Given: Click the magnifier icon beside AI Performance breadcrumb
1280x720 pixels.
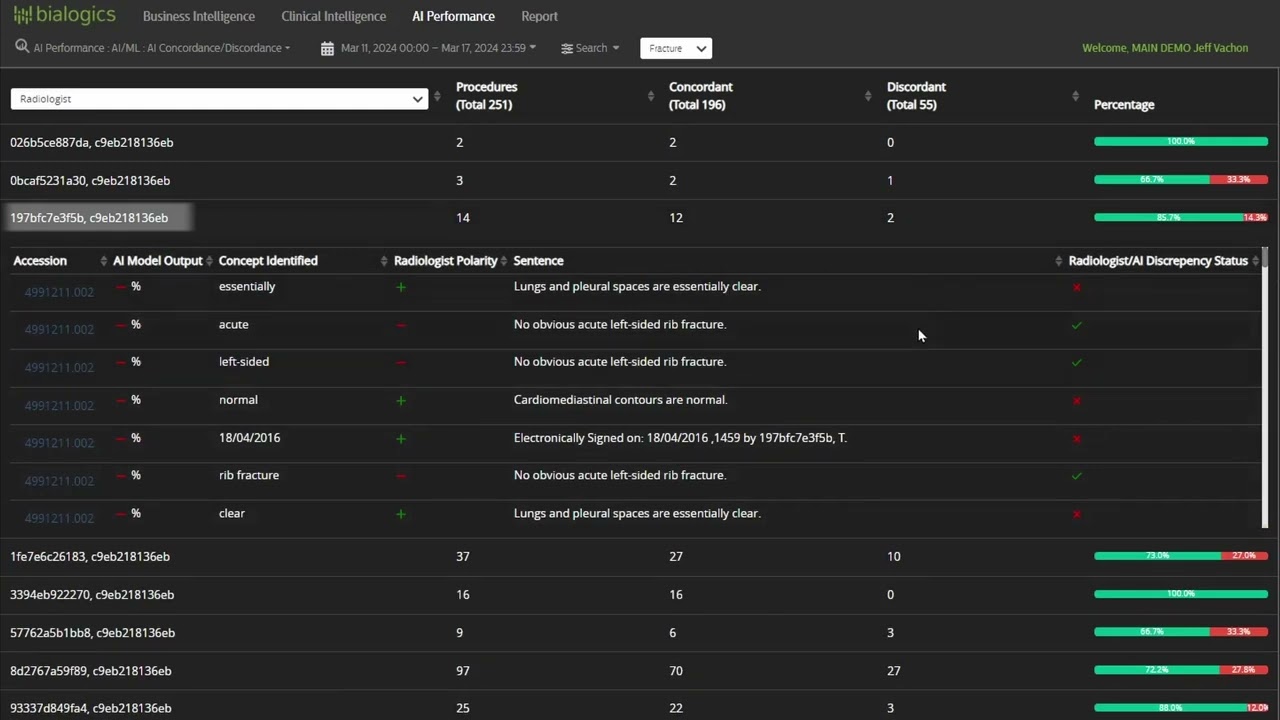Looking at the screenshot, I should point(22,47).
